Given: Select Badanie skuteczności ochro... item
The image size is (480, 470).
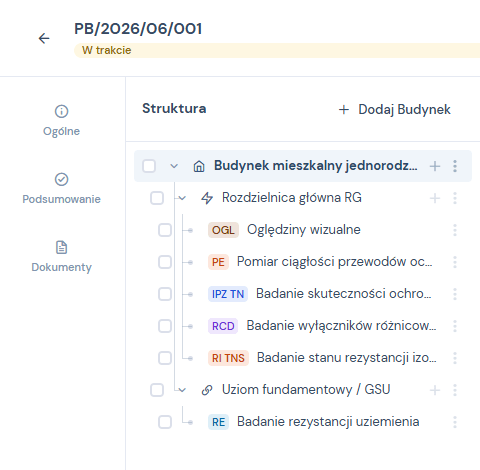Looking at the screenshot, I should (x=303, y=294).
